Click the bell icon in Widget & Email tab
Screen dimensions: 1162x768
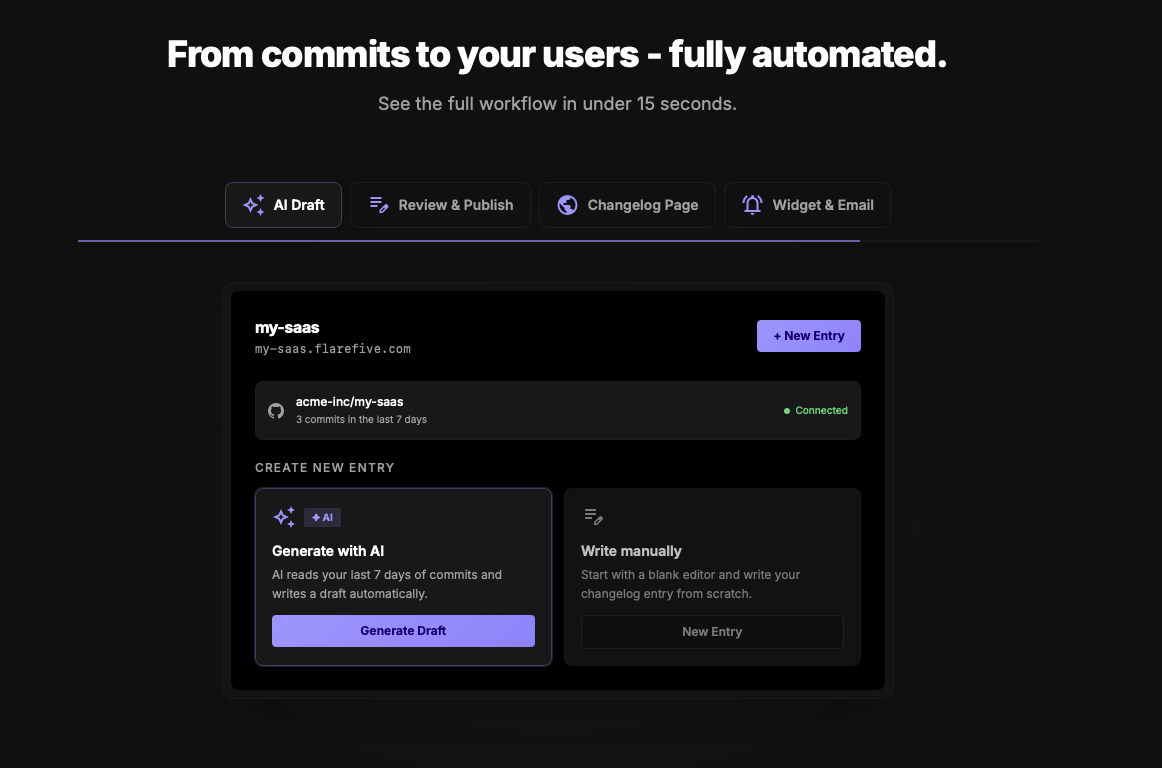(x=752, y=205)
